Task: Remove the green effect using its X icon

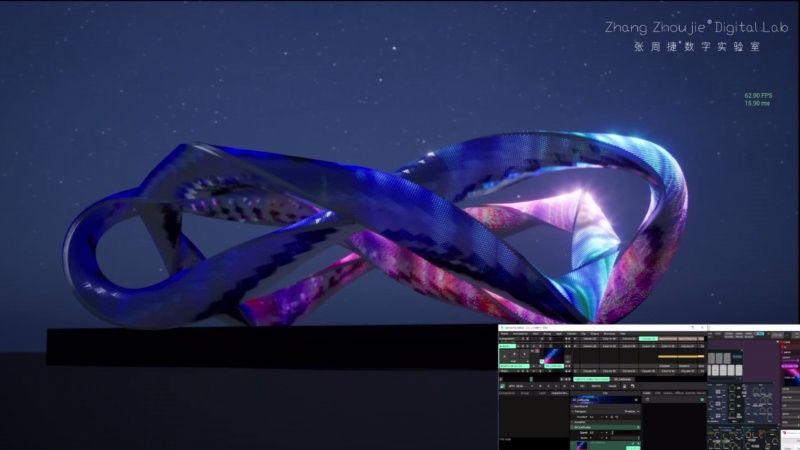Action: click(638, 427)
